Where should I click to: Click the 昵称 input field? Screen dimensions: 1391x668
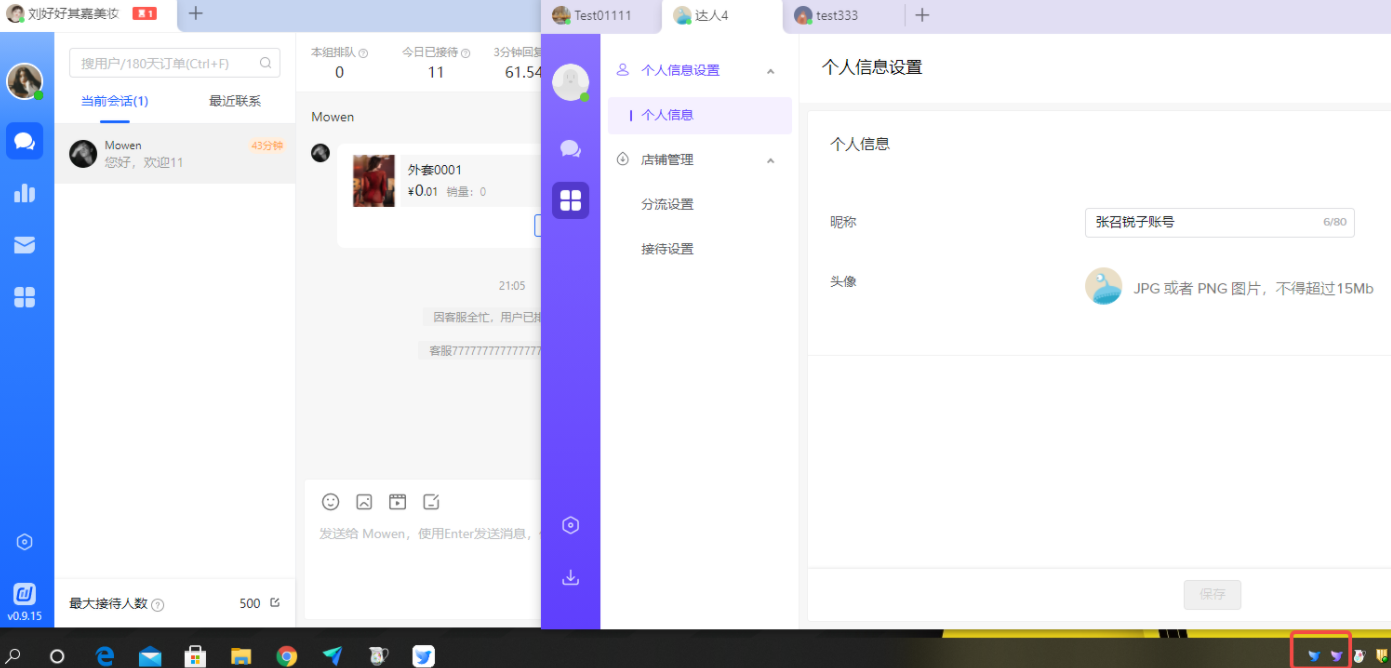(1205, 222)
